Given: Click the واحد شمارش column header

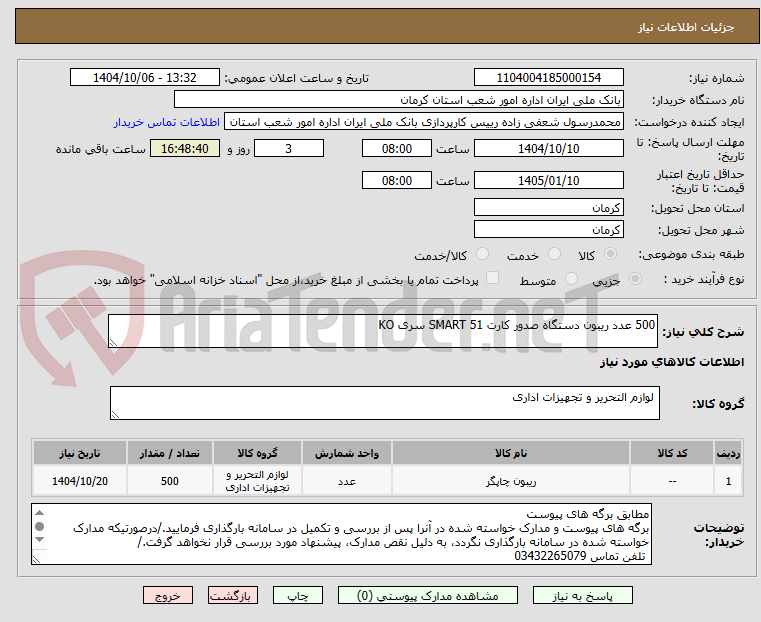Looking at the screenshot, I should point(347,453).
